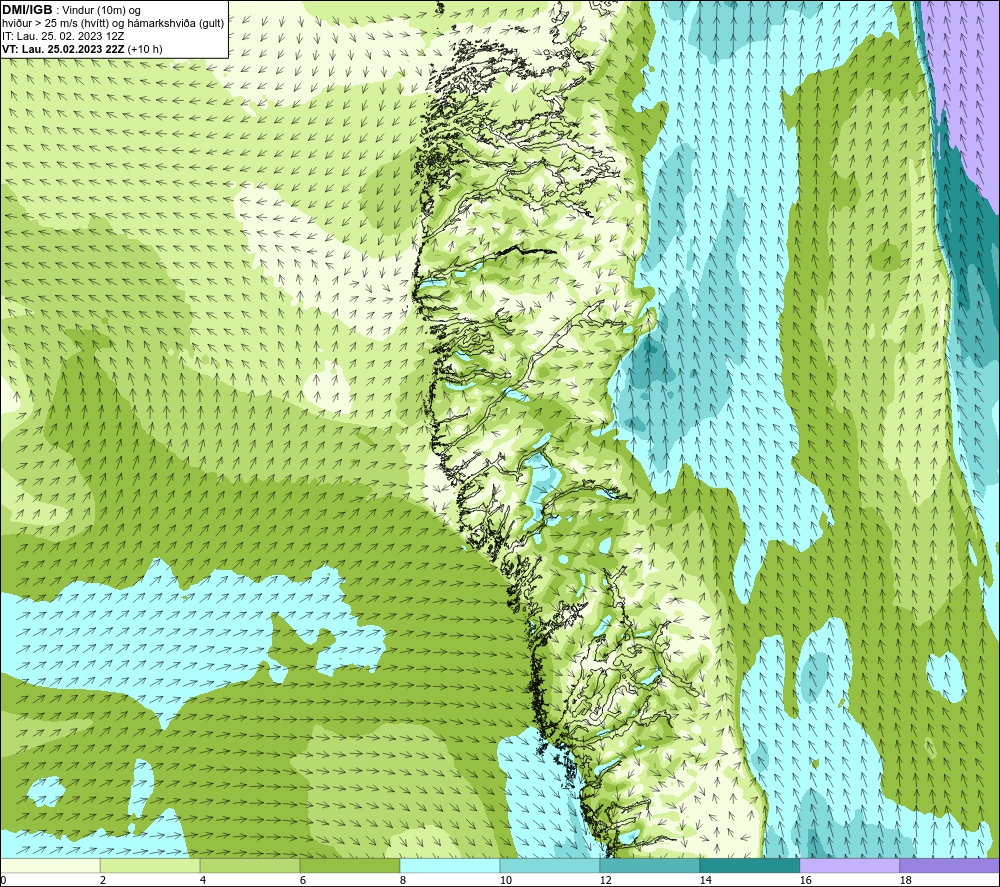The width and height of the screenshot is (1000, 887).
Task: Click the 'IT: Lau. 25. 02. 2023 12Z' line
Action: [x=63, y=36]
